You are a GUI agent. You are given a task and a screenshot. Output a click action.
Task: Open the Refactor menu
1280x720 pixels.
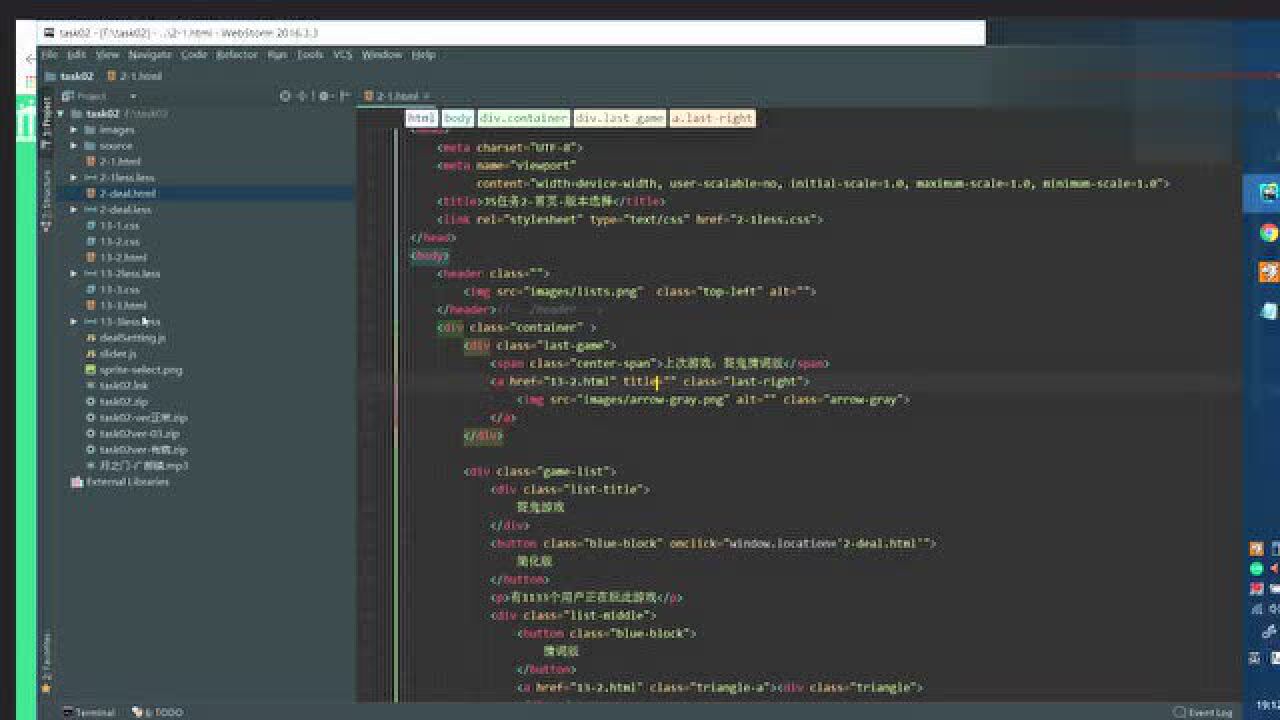[x=237, y=55]
